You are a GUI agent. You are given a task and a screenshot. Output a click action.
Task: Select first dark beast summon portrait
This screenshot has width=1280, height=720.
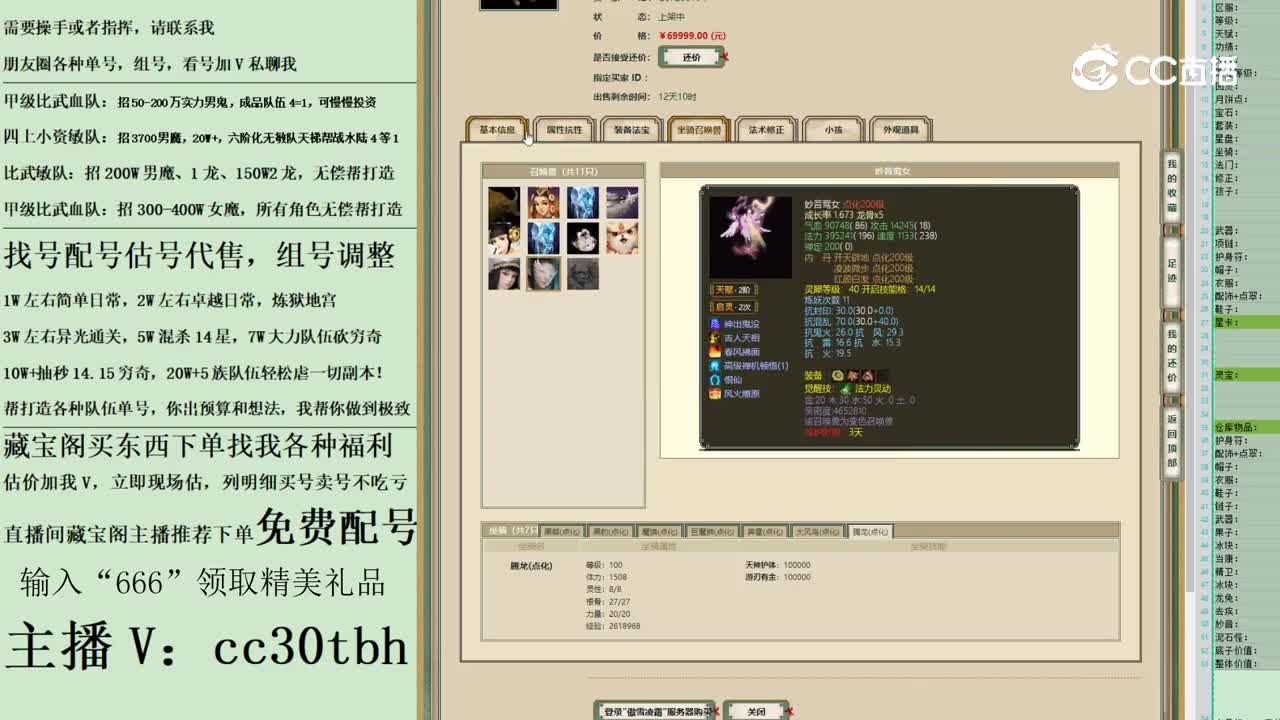[x=504, y=203]
